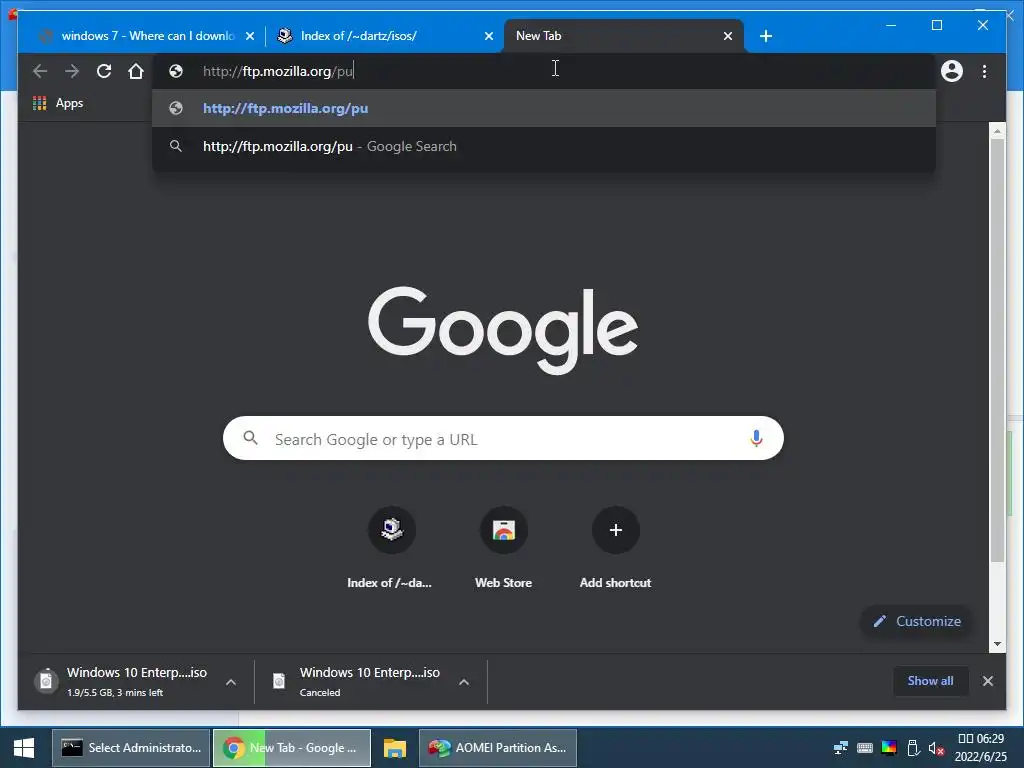Click the magnifier icon in Google search box
The width and height of the screenshot is (1024, 768).
(x=251, y=438)
